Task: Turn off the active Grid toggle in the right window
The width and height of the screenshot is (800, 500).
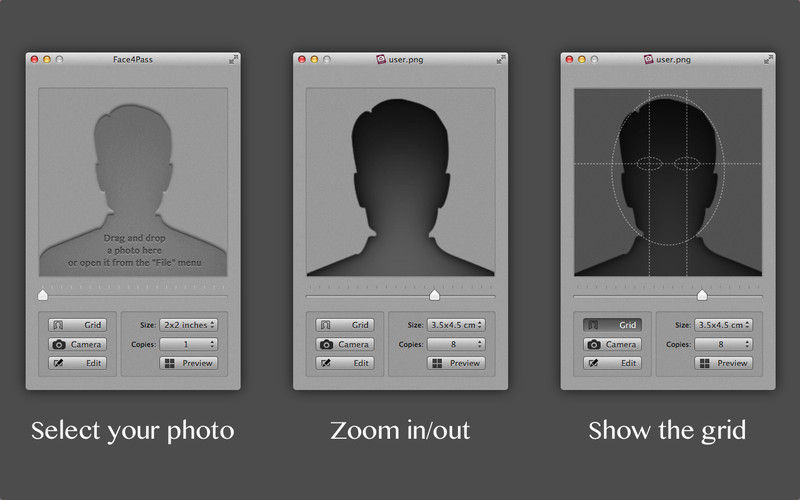Action: (612, 324)
